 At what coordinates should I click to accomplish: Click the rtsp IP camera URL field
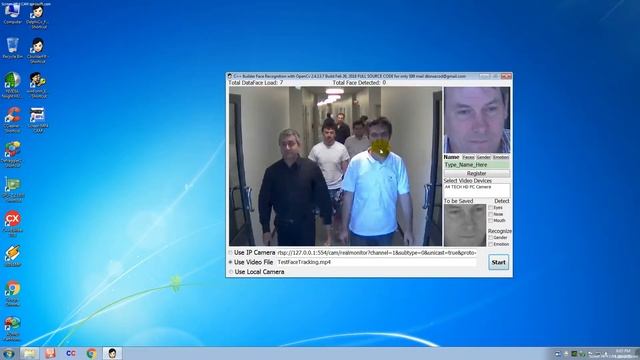pos(376,253)
